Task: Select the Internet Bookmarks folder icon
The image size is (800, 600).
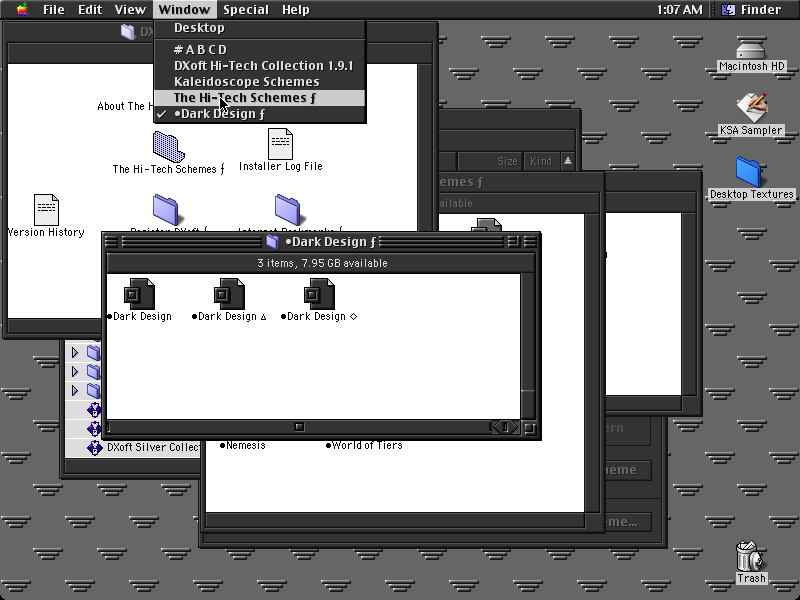Action: 287,210
